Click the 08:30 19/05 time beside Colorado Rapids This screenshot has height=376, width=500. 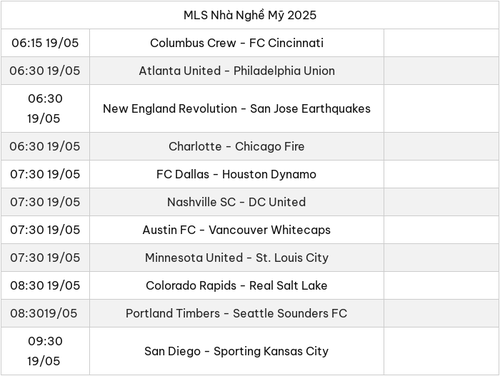click(x=45, y=286)
